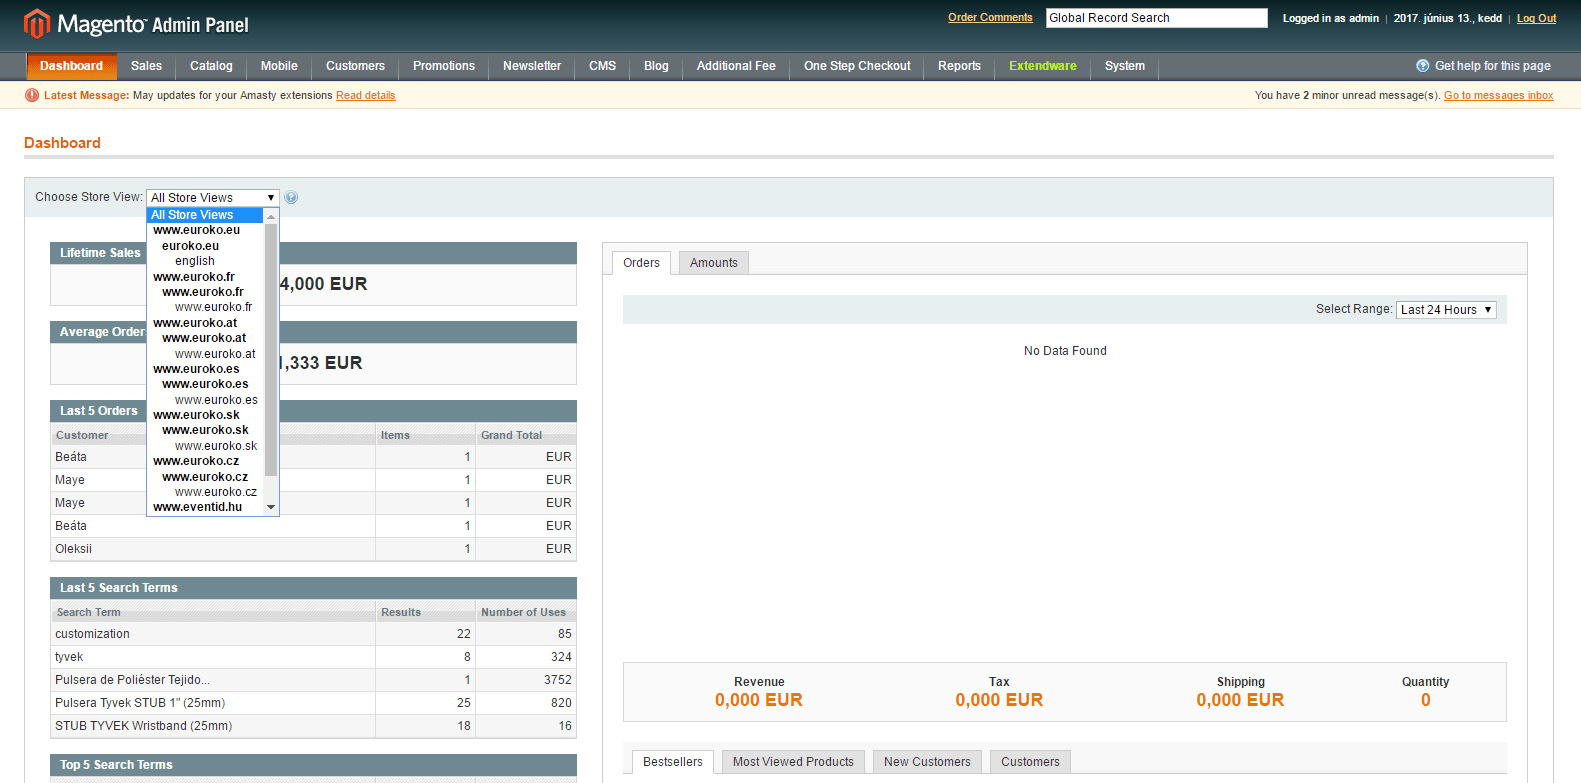
Task: Click the tyvek search term row
Action: 313,657
